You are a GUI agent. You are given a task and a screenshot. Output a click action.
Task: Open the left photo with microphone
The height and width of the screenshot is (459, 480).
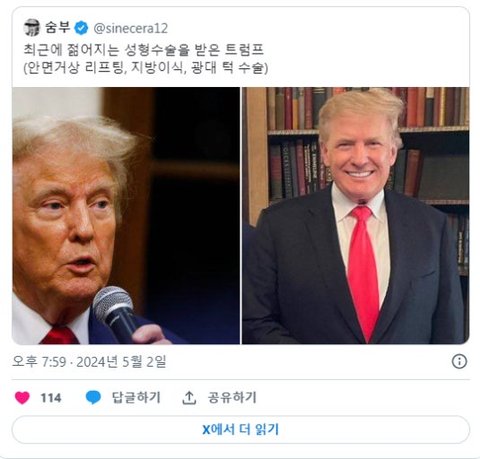(x=126, y=215)
